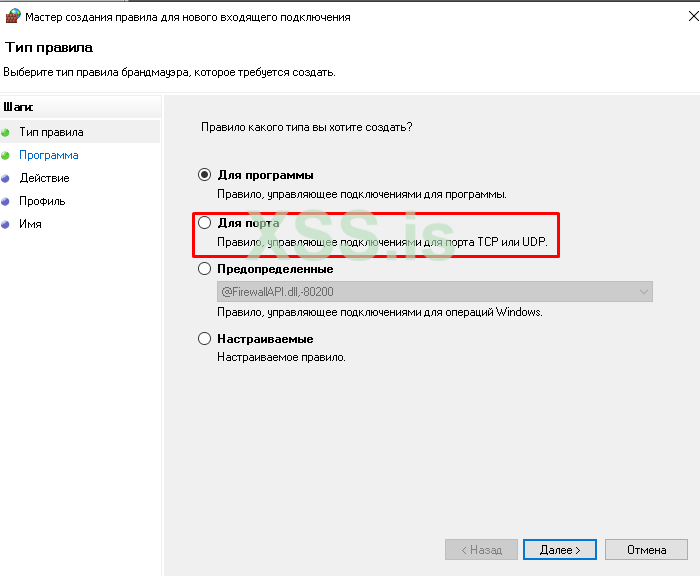Image resolution: width=700 pixels, height=576 pixels.
Task: Choose the Для порта rule type
Action: pyautogui.click(x=205, y=223)
